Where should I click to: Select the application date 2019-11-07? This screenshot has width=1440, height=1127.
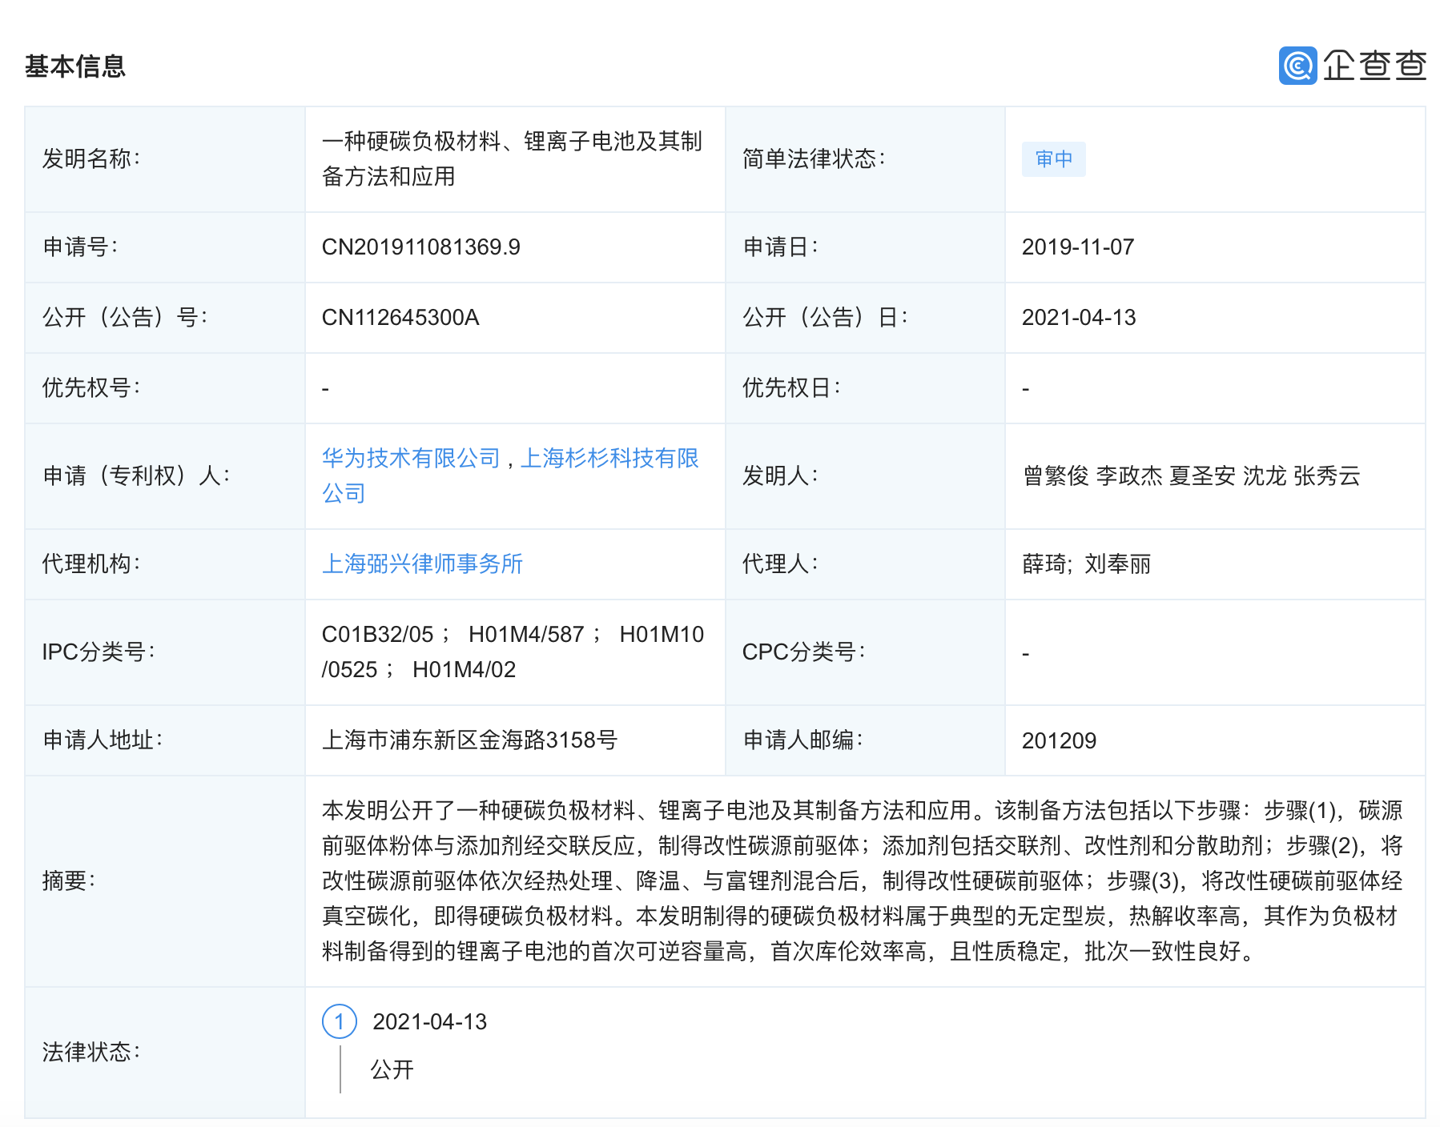[1079, 246]
